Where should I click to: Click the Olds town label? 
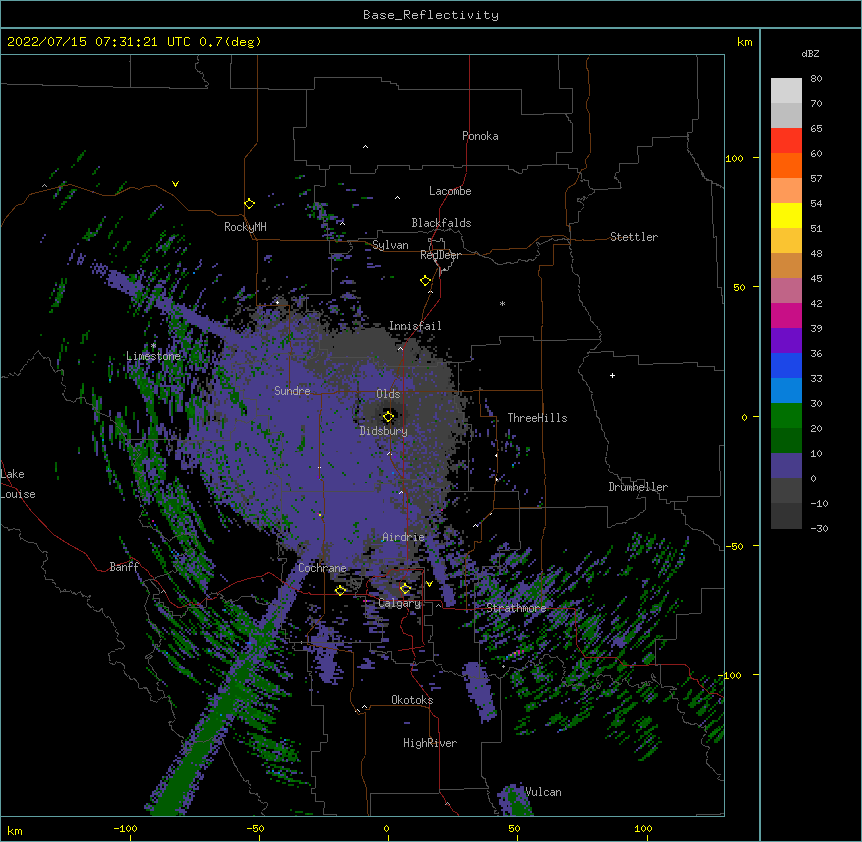pos(388,394)
